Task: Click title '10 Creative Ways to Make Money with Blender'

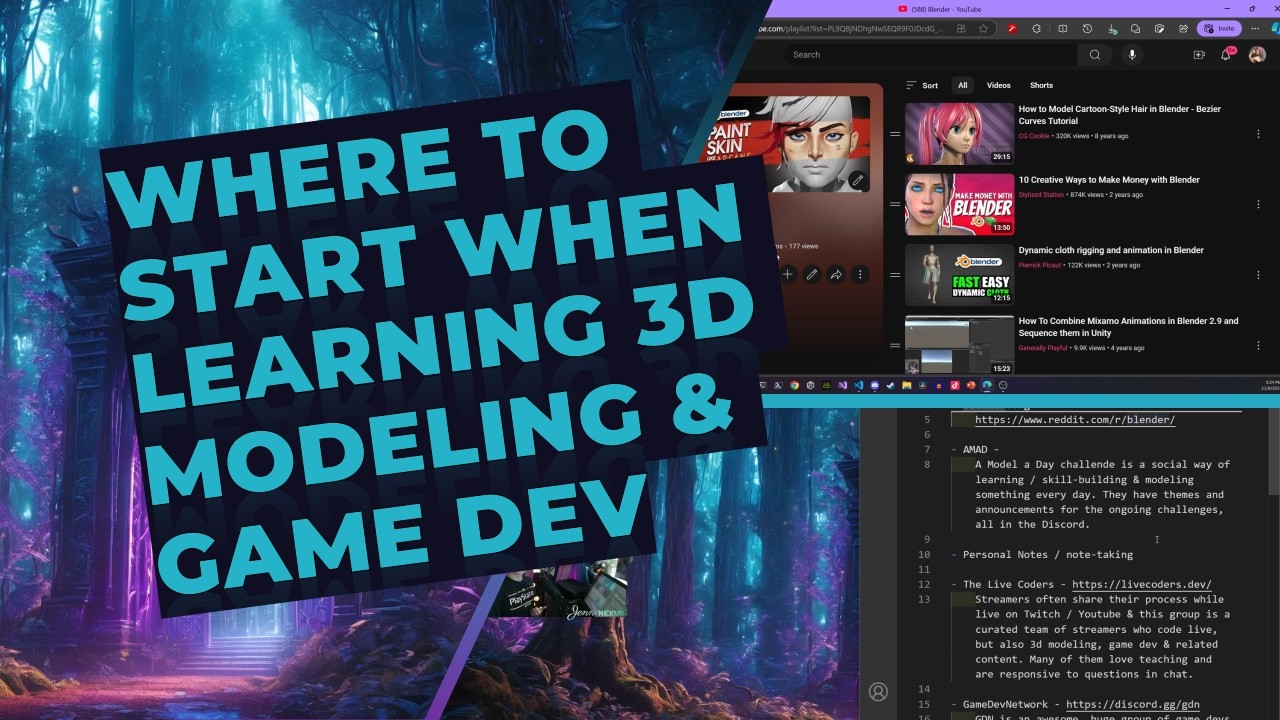Action: tap(1109, 180)
